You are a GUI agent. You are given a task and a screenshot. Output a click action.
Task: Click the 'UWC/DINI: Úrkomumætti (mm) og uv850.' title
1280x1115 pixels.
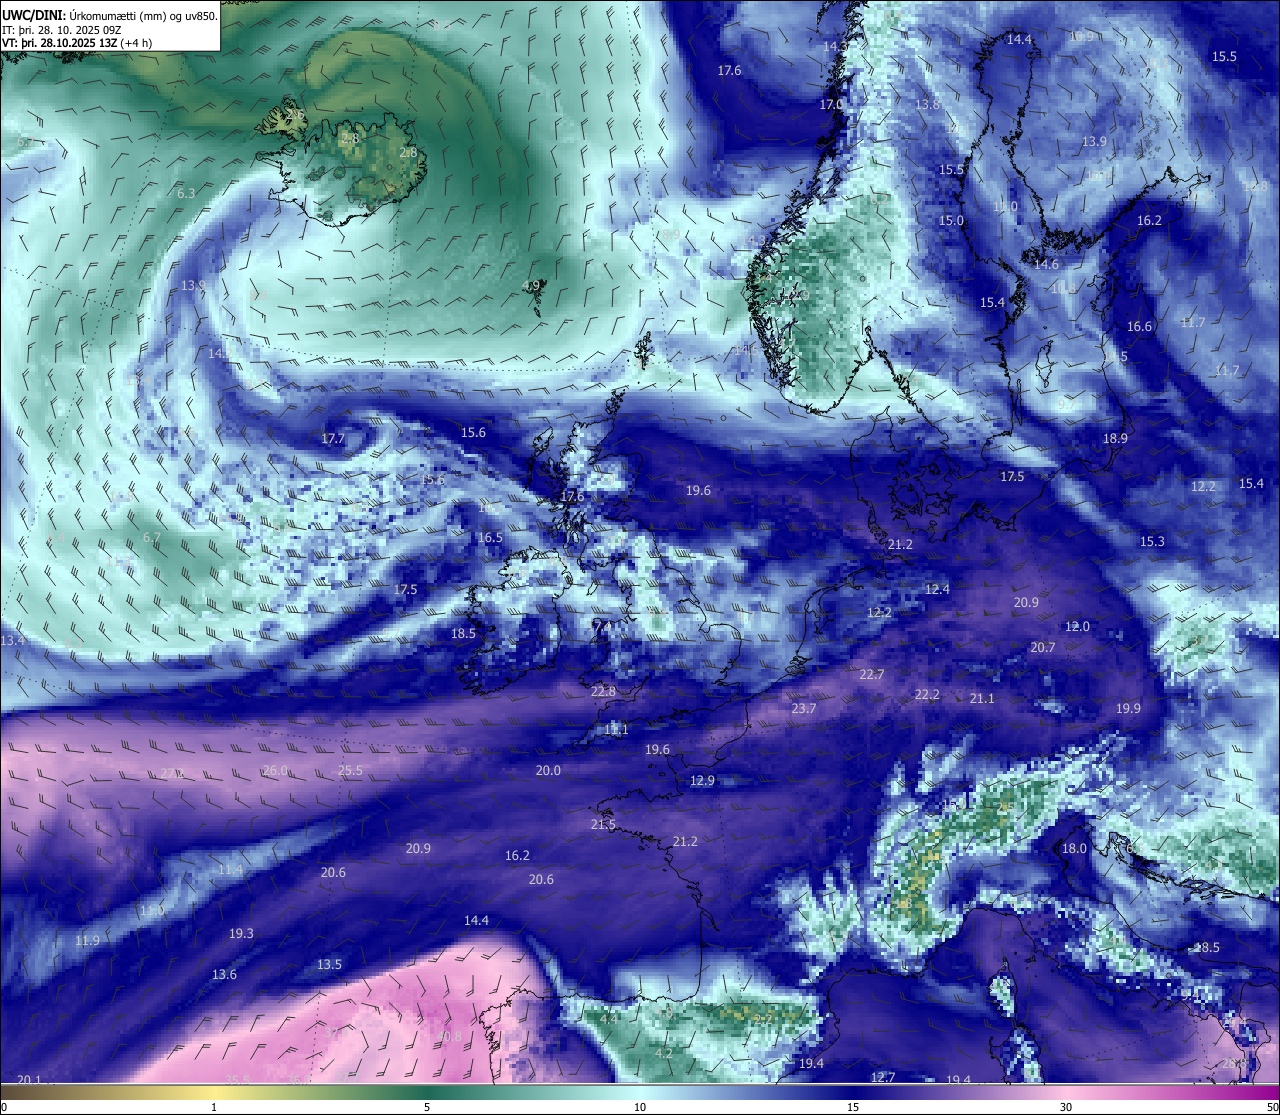tap(110, 16)
